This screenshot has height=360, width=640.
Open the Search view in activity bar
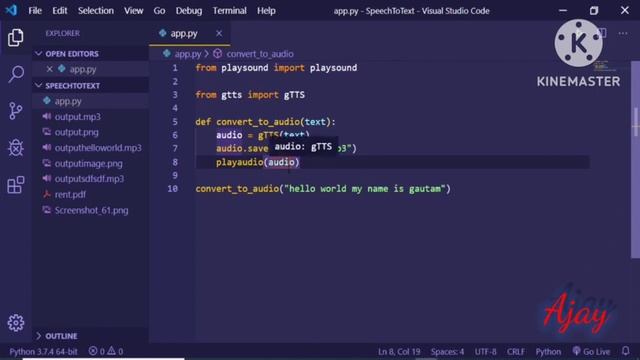coord(16,74)
